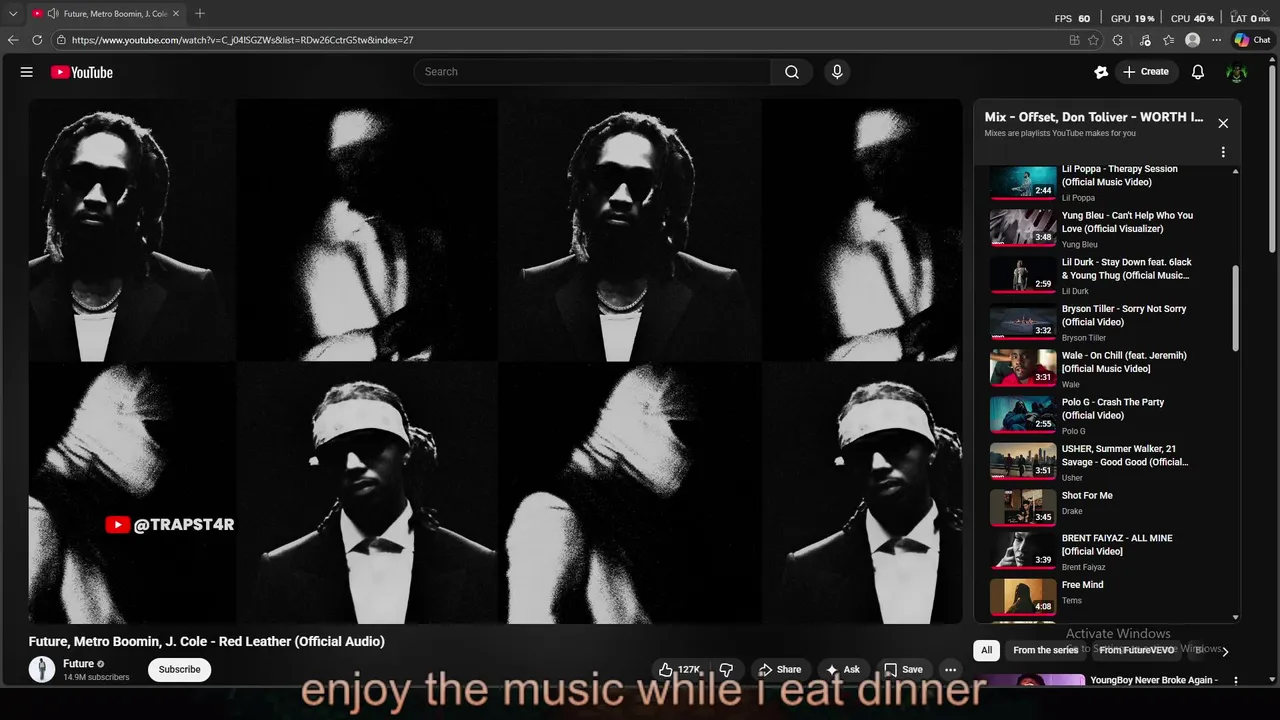Open the Copilot Chat button
Screen dimensions: 1280x720
coord(1252,40)
